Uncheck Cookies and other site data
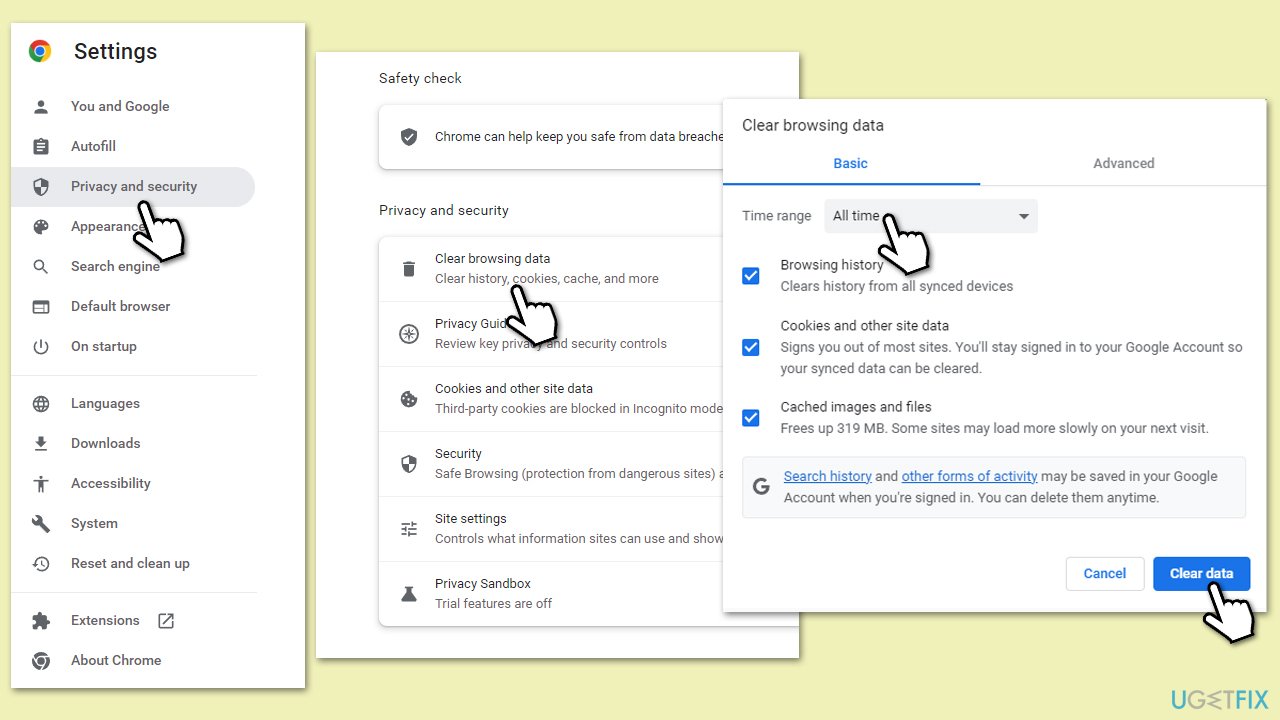 [x=751, y=347]
